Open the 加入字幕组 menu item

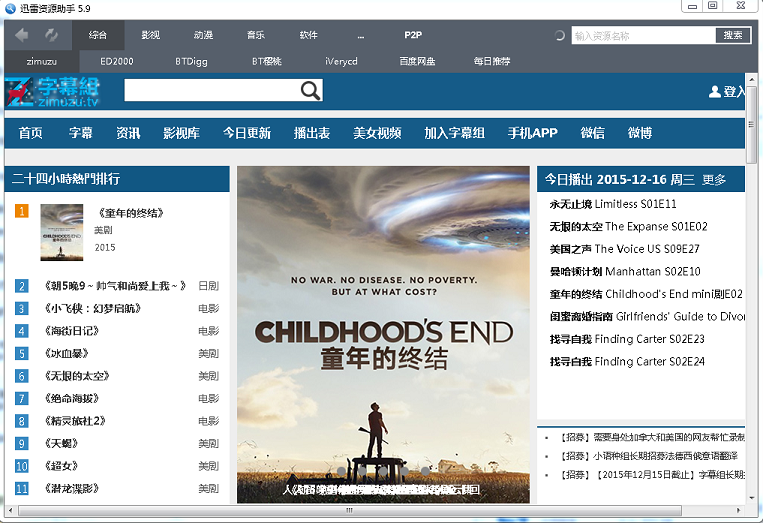(454, 133)
